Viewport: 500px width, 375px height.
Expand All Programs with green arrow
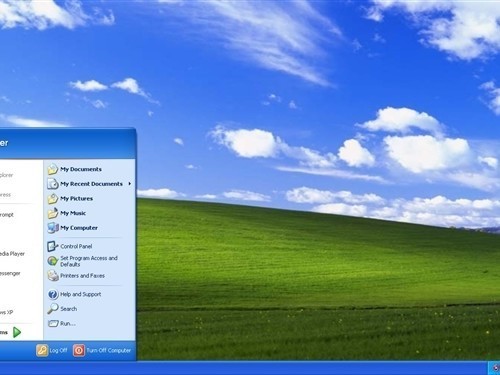click(17, 332)
